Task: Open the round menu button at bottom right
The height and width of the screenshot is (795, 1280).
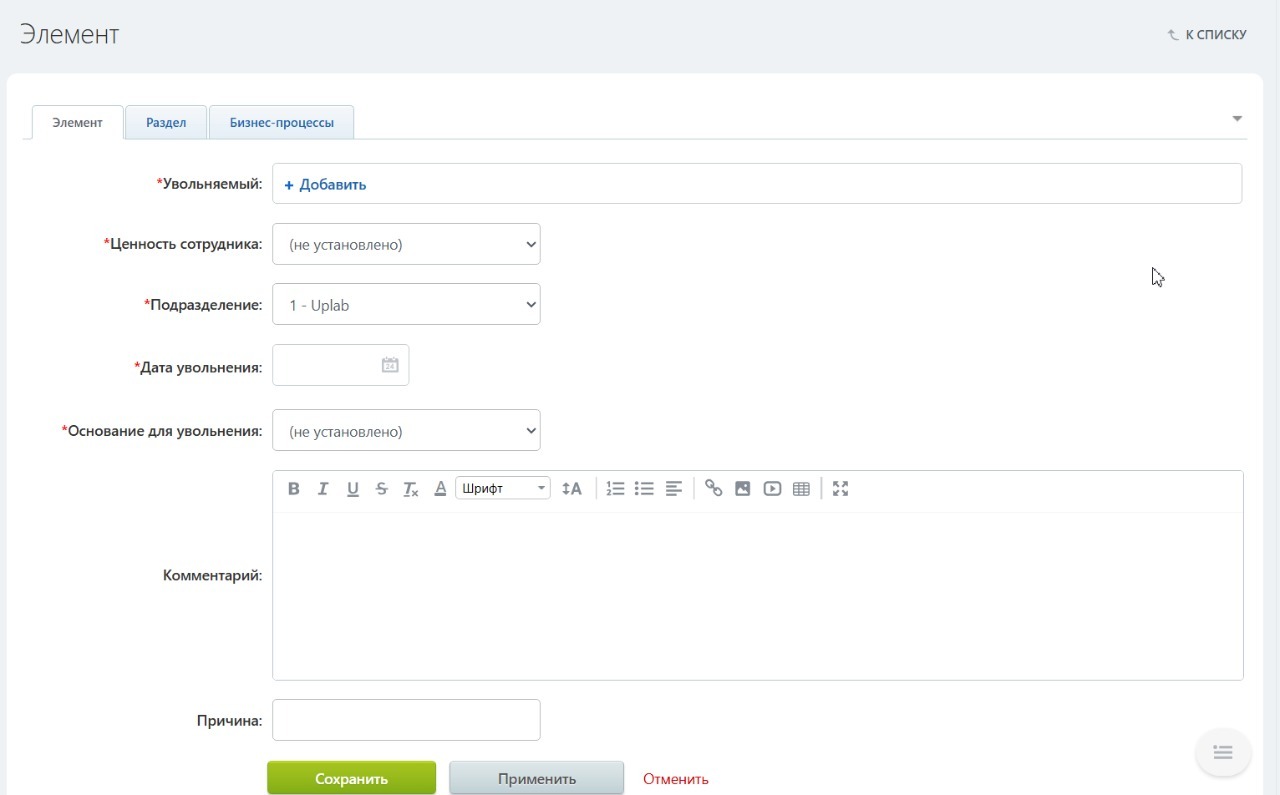Action: [1223, 752]
